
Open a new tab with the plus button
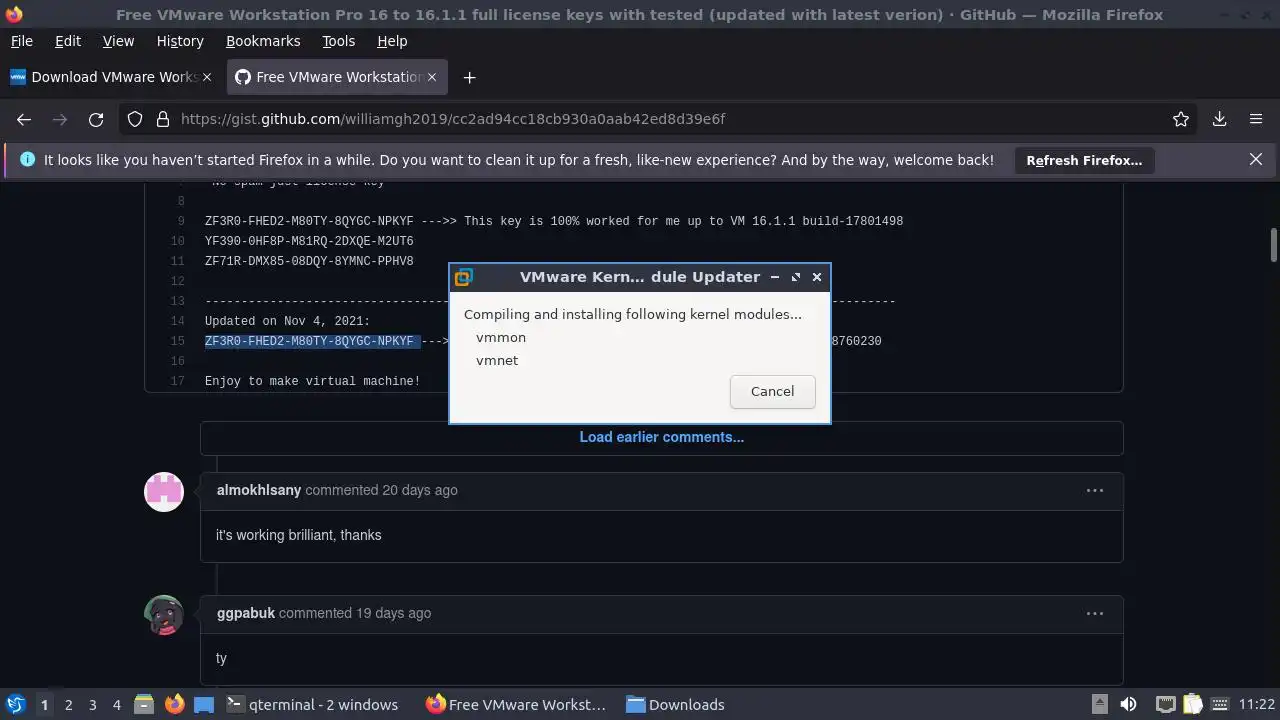click(x=469, y=77)
